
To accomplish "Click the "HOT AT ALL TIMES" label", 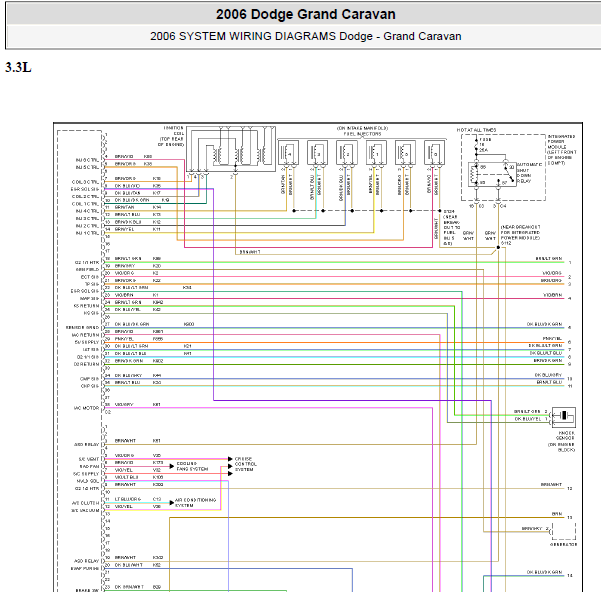I will coord(476,130).
